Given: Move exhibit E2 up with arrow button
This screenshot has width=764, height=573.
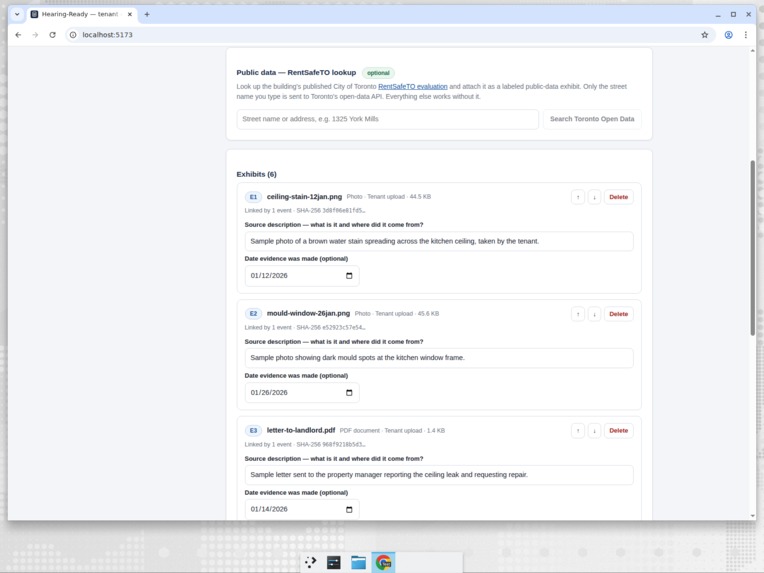Looking at the screenshot, I should [578, 314].
